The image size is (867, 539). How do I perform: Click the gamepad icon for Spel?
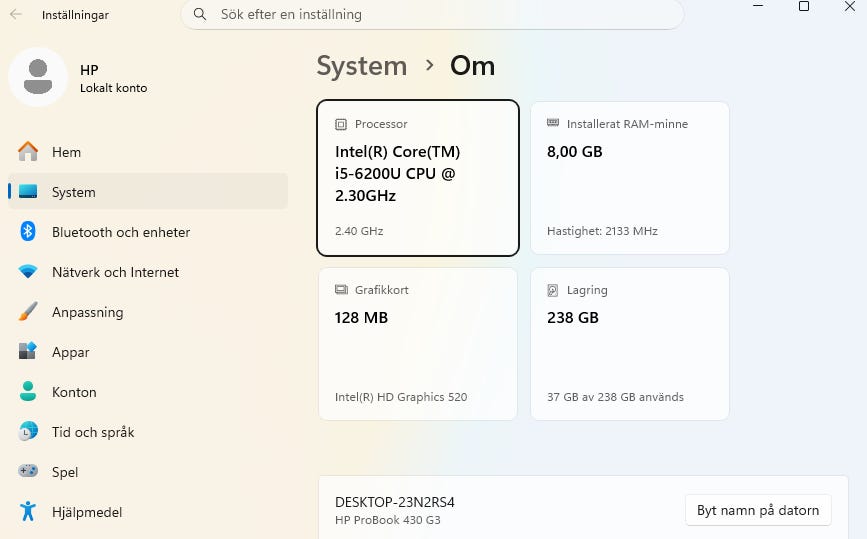point(28,471)
